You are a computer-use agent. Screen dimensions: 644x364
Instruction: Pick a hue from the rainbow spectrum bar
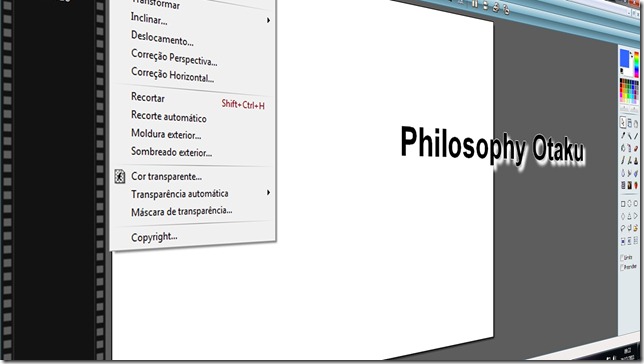click(x=636, y=65)
